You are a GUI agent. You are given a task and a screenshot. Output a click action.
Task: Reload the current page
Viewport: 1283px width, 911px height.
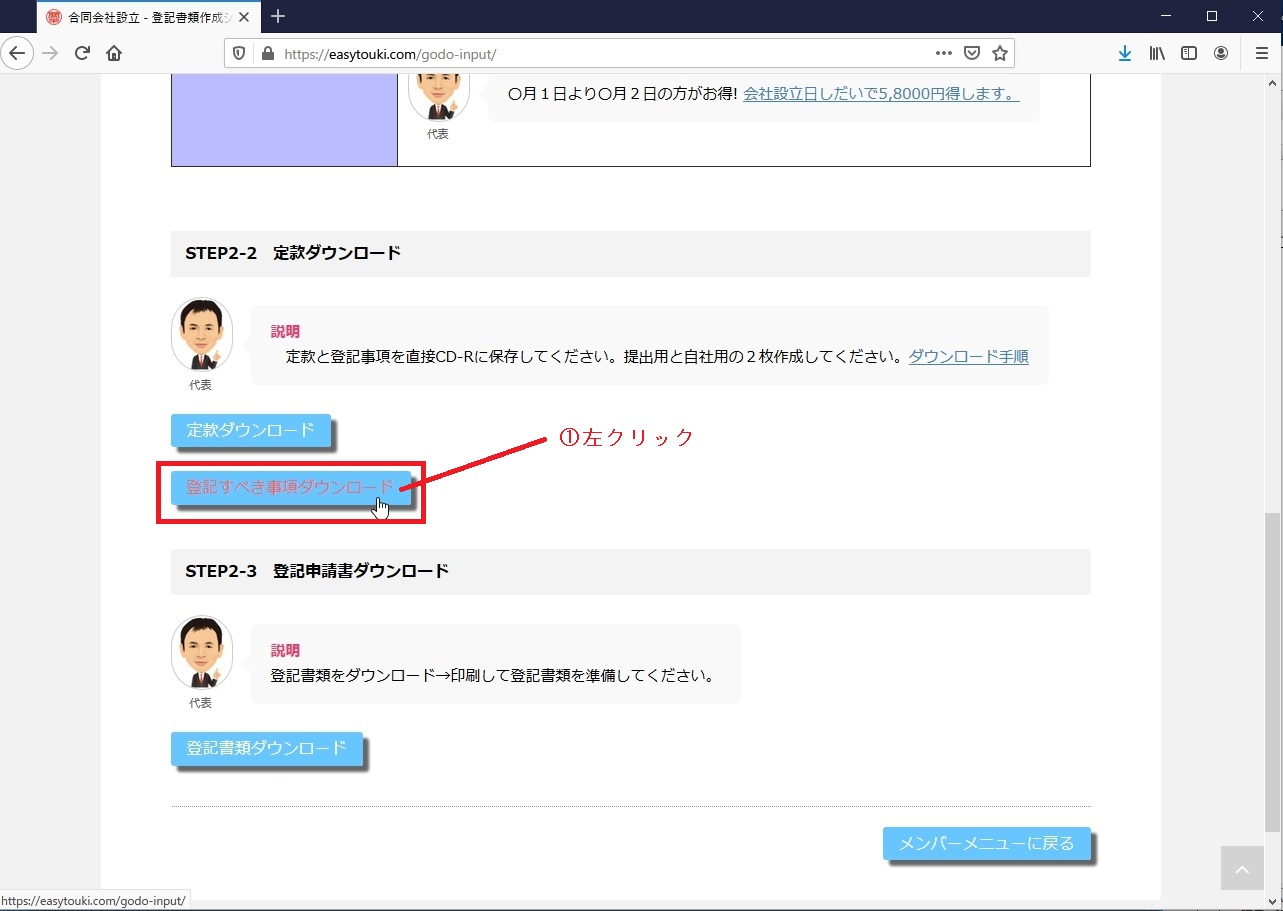coord(82,53)
